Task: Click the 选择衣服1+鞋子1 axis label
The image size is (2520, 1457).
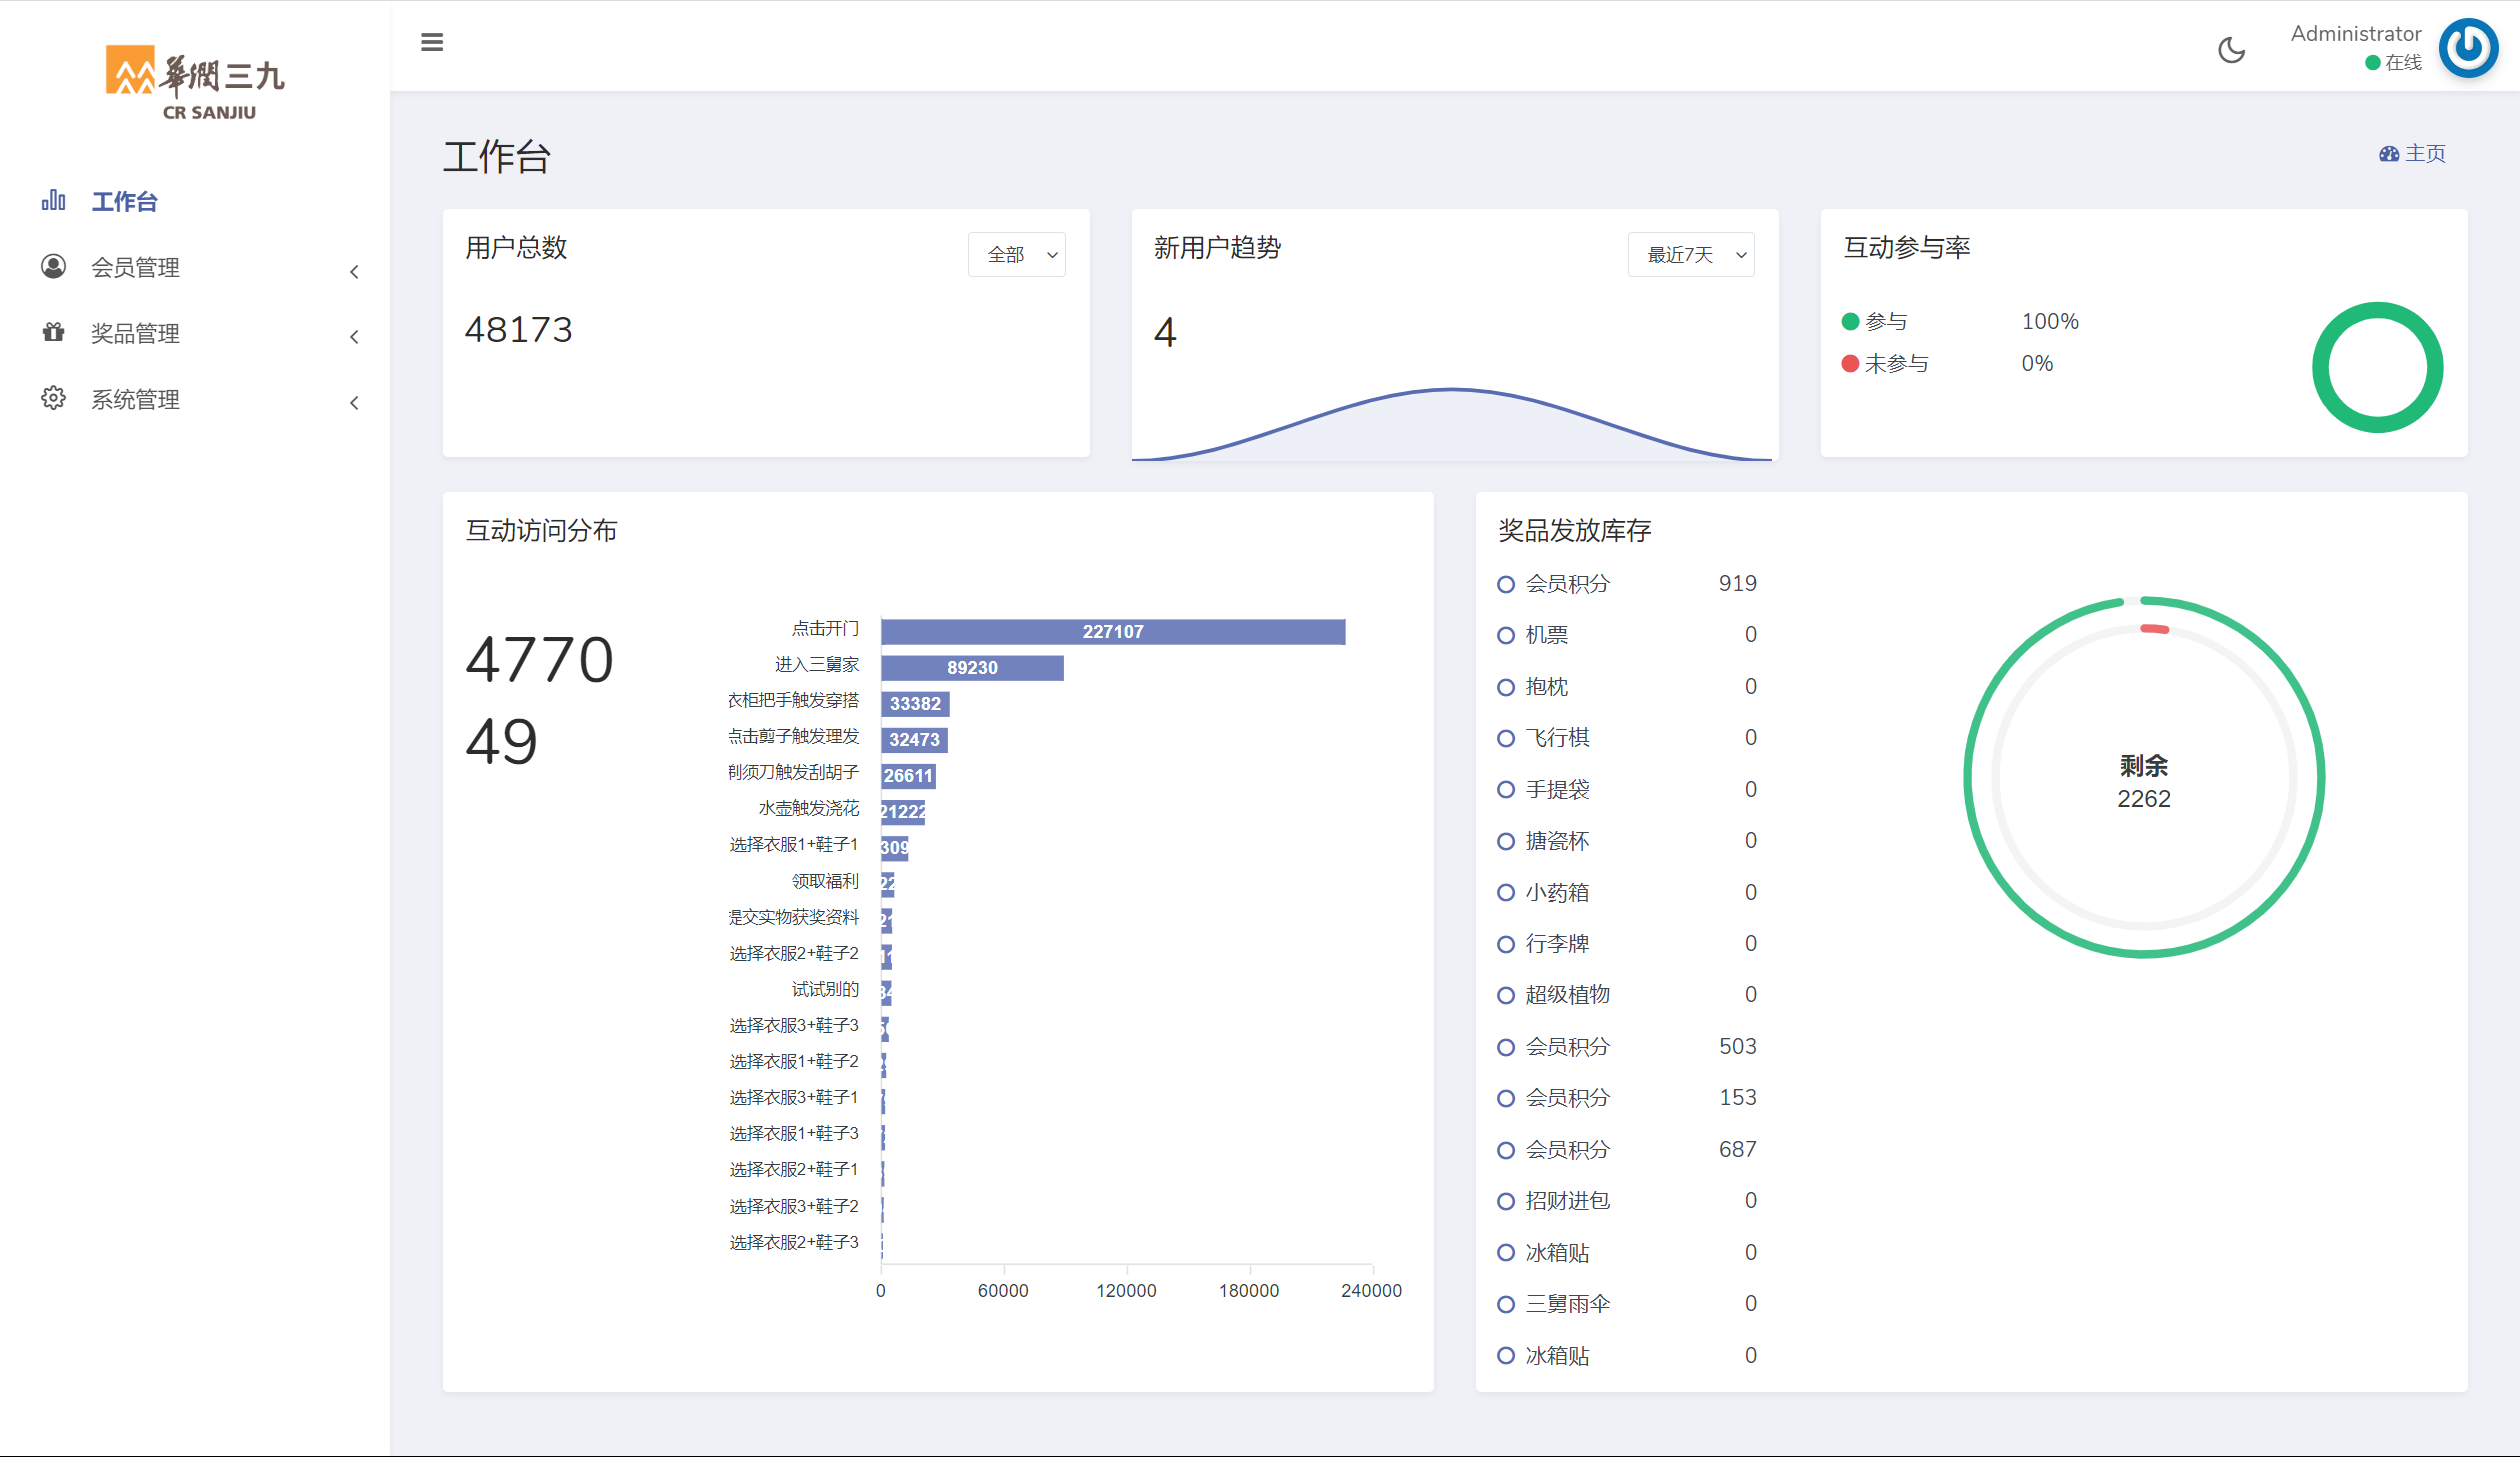Action: click(x=793, y=845)
